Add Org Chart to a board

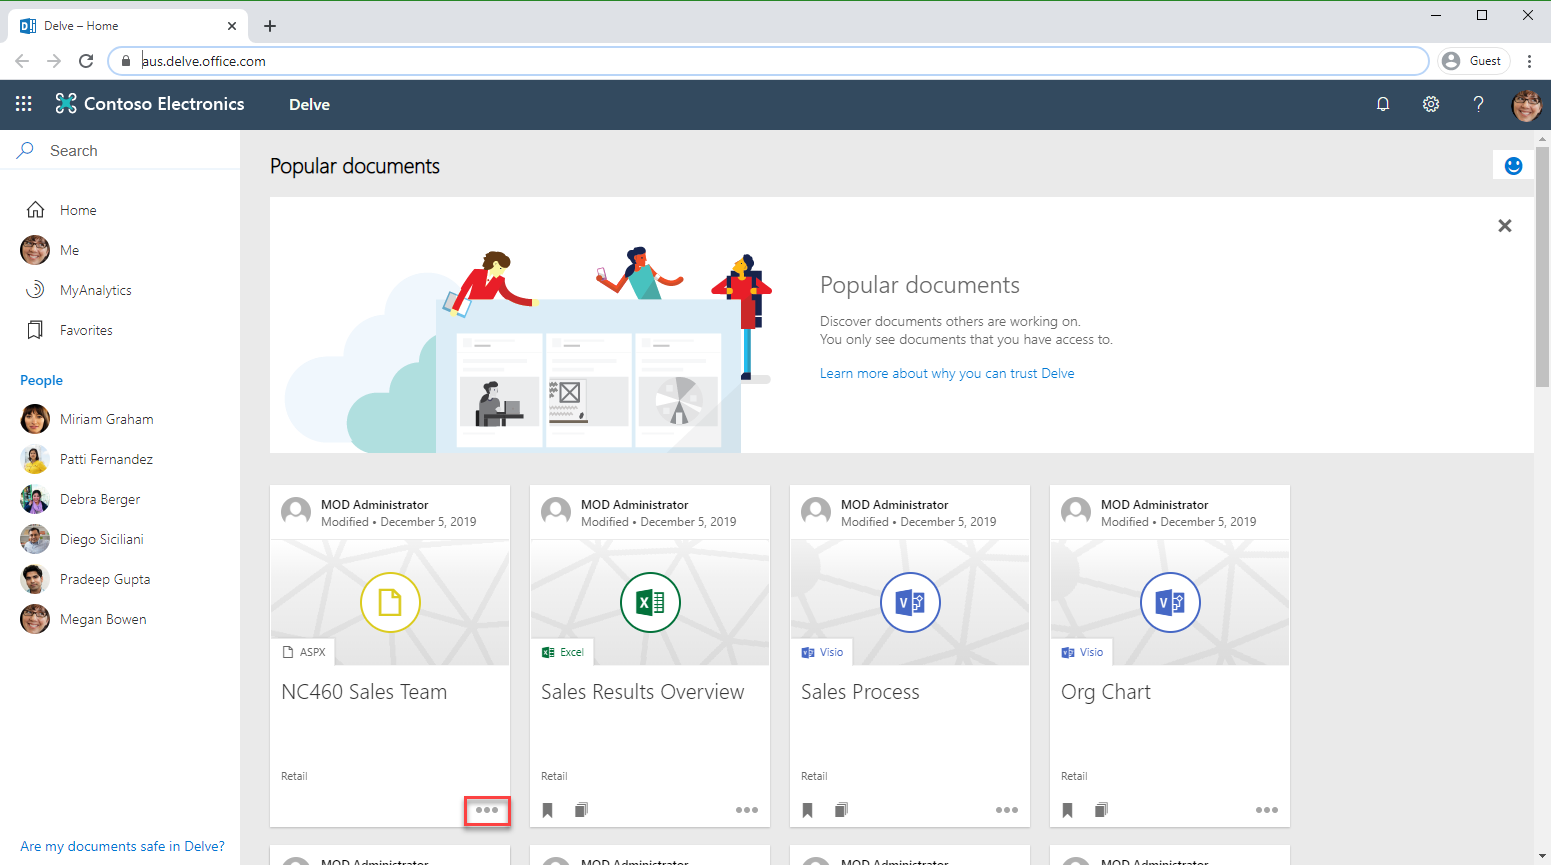tap(1101, 810)
